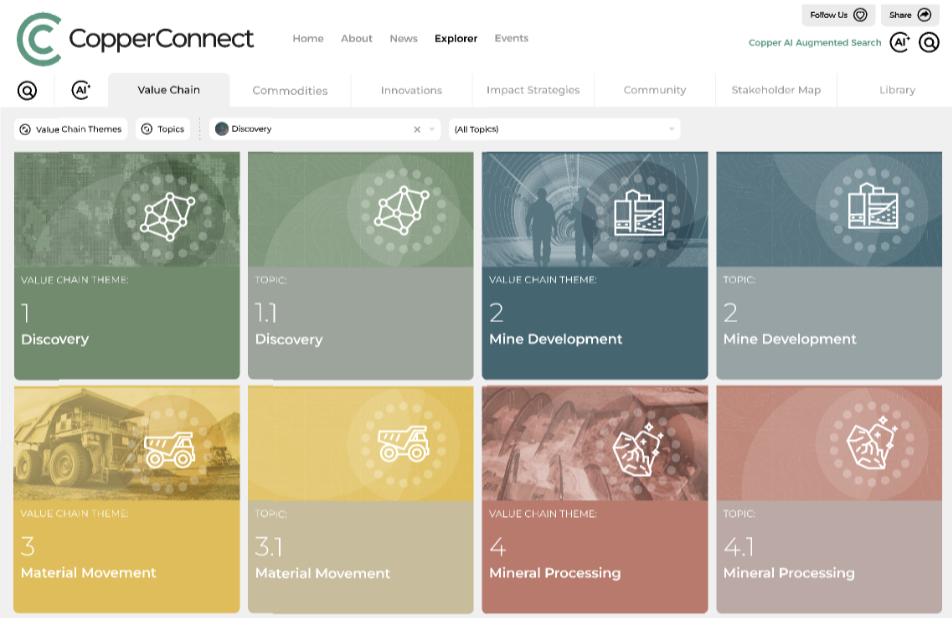Open the AI tab icon beside Value Chain

tap(81, 90)
